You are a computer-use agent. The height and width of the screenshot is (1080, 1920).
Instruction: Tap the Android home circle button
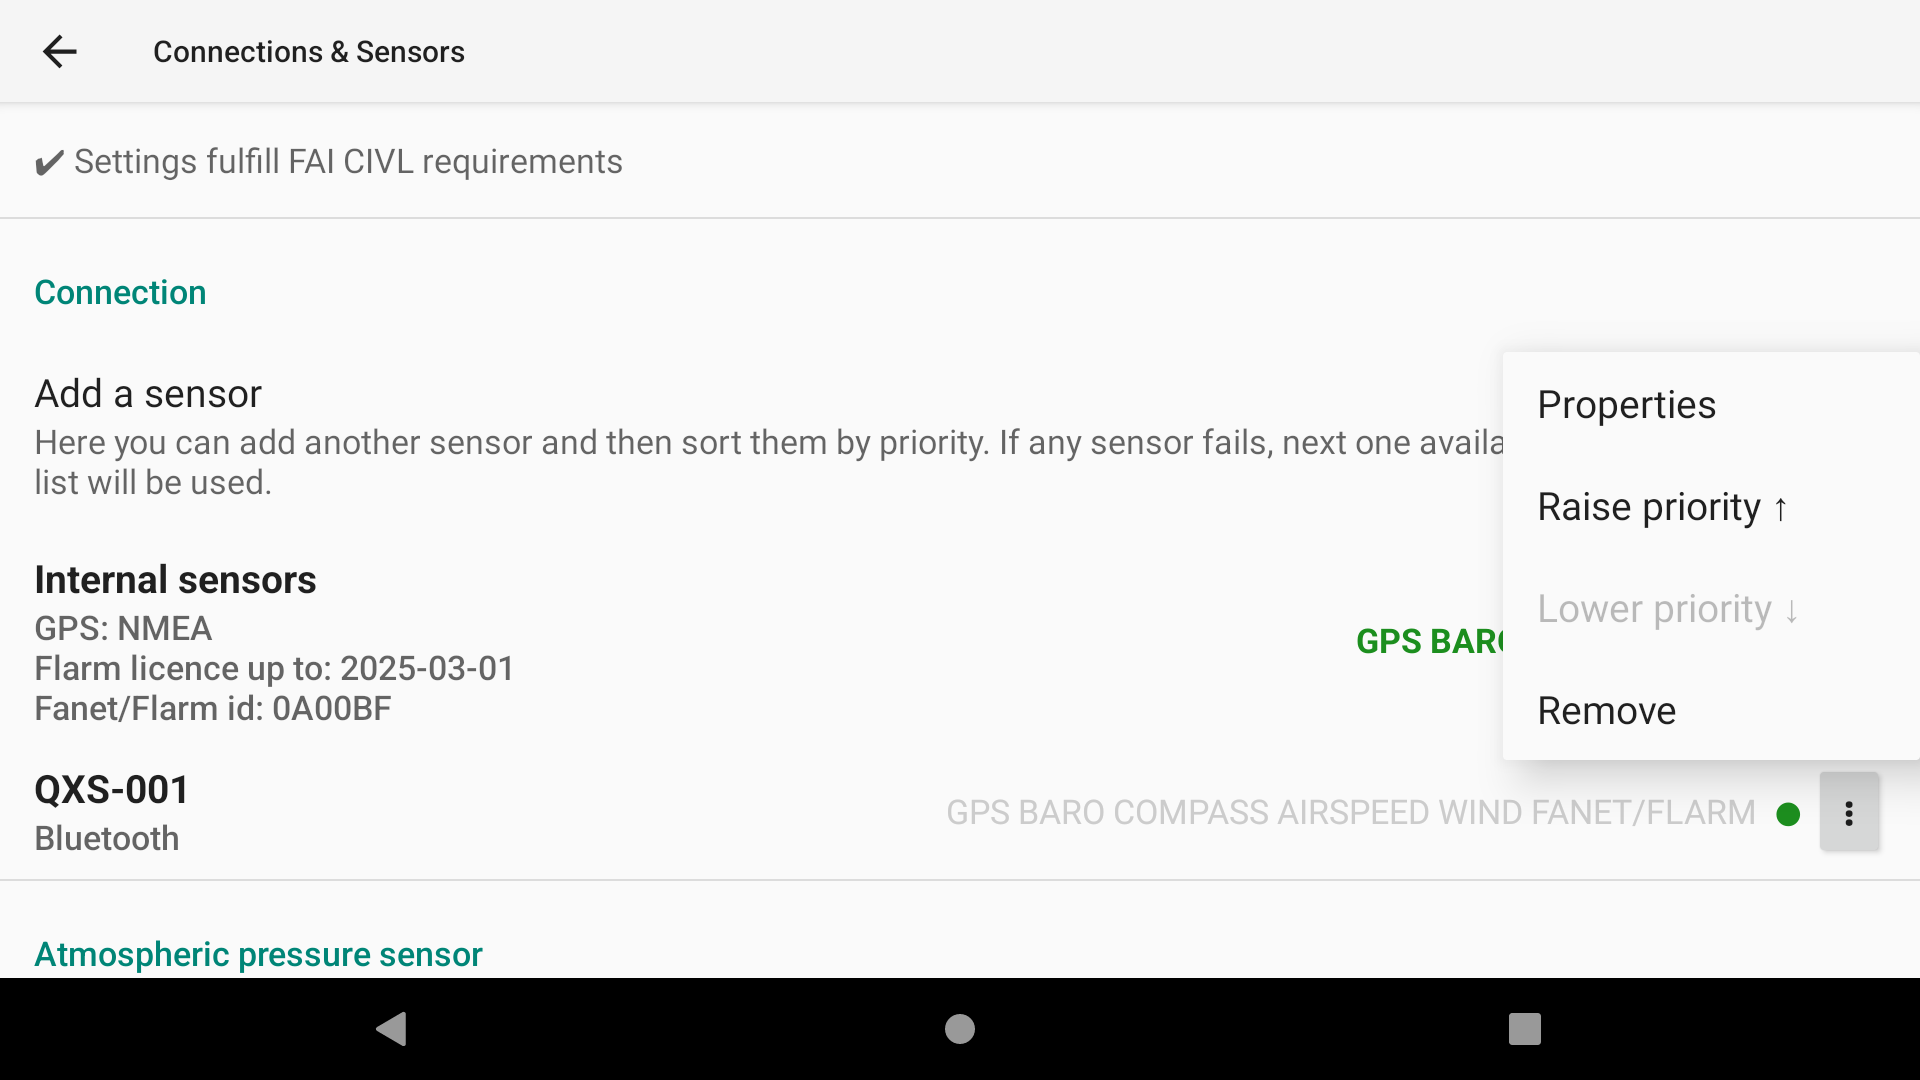pyautogui.click(x=960, y=1028)
